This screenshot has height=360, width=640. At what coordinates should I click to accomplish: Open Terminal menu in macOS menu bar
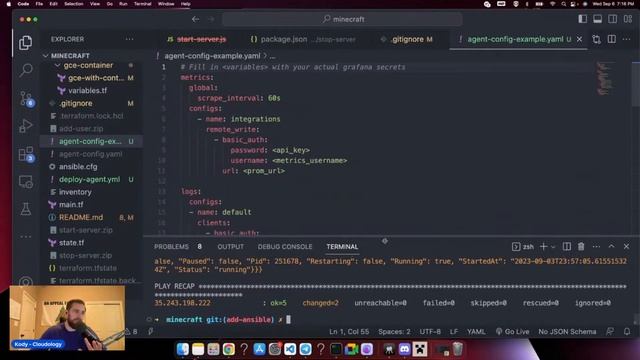pos(142,4)
